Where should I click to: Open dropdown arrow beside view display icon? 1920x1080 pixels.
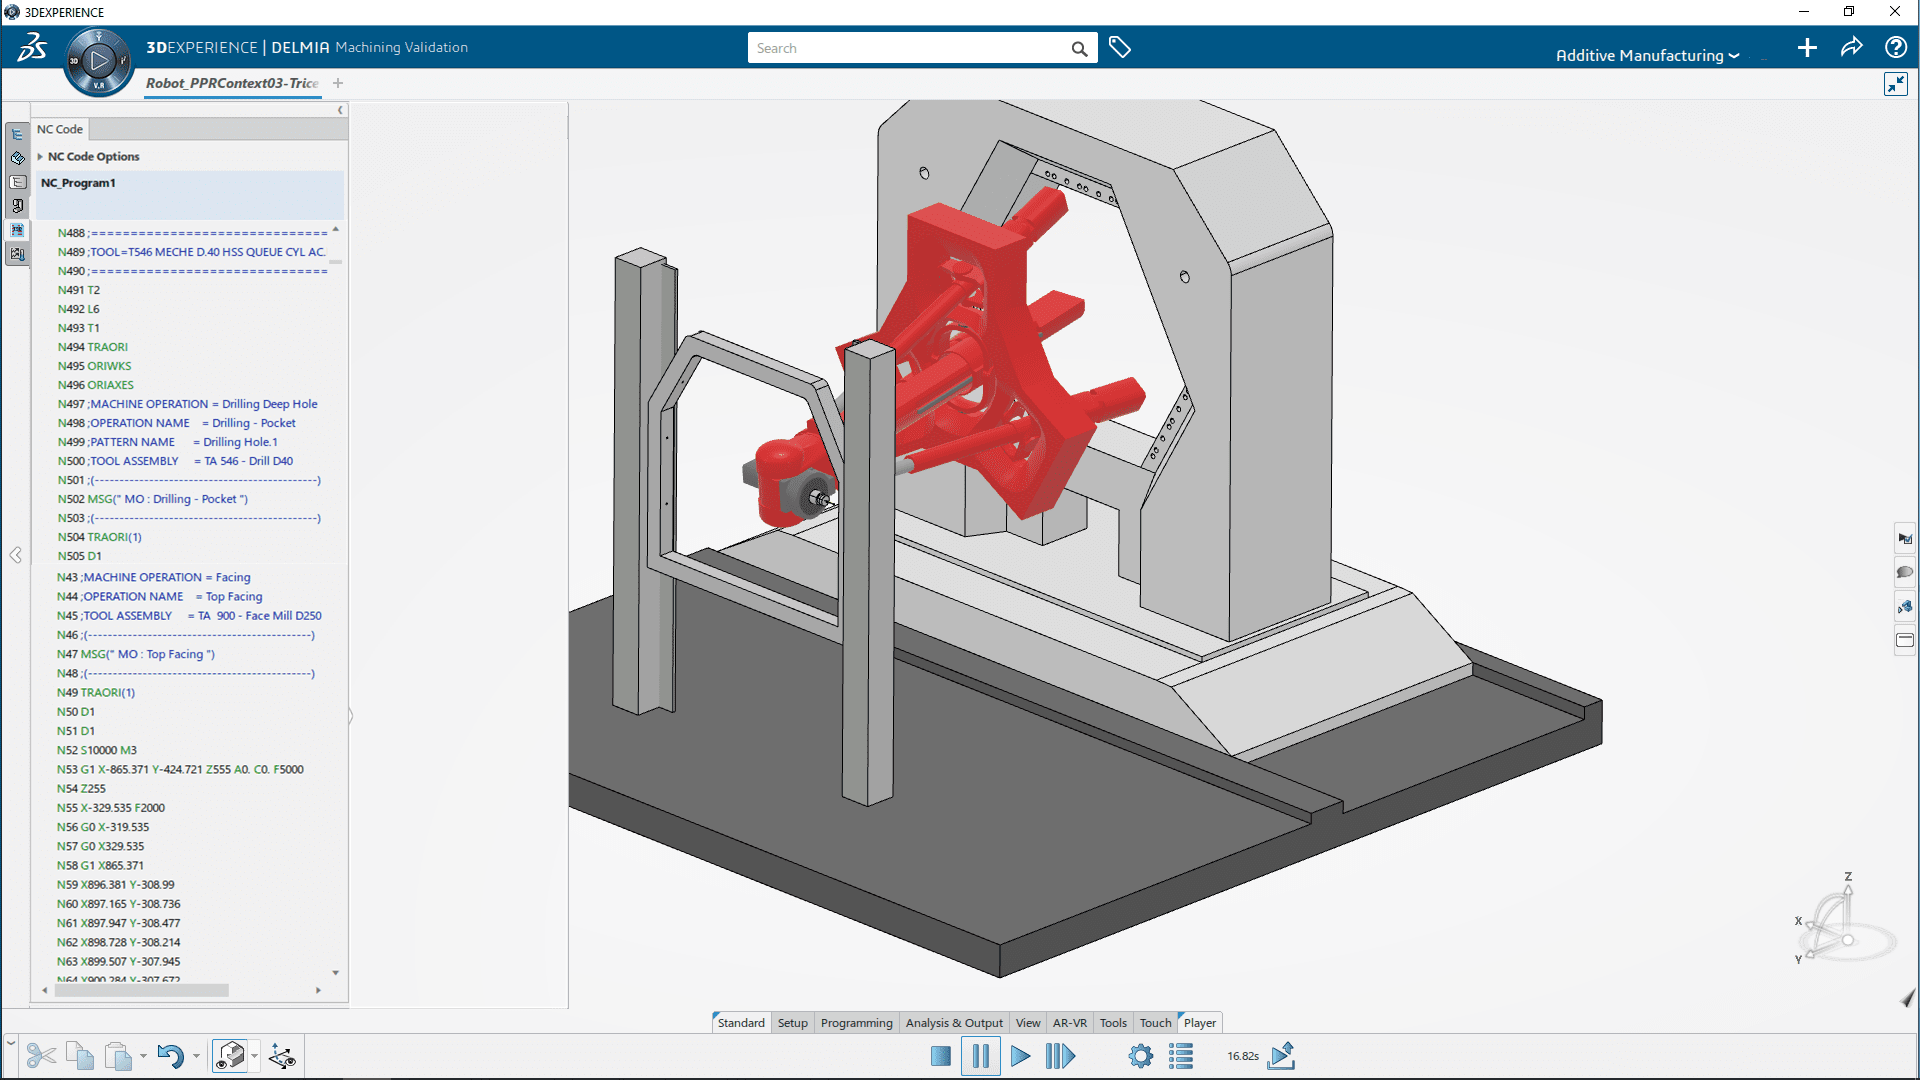(x=255, y=1056)
